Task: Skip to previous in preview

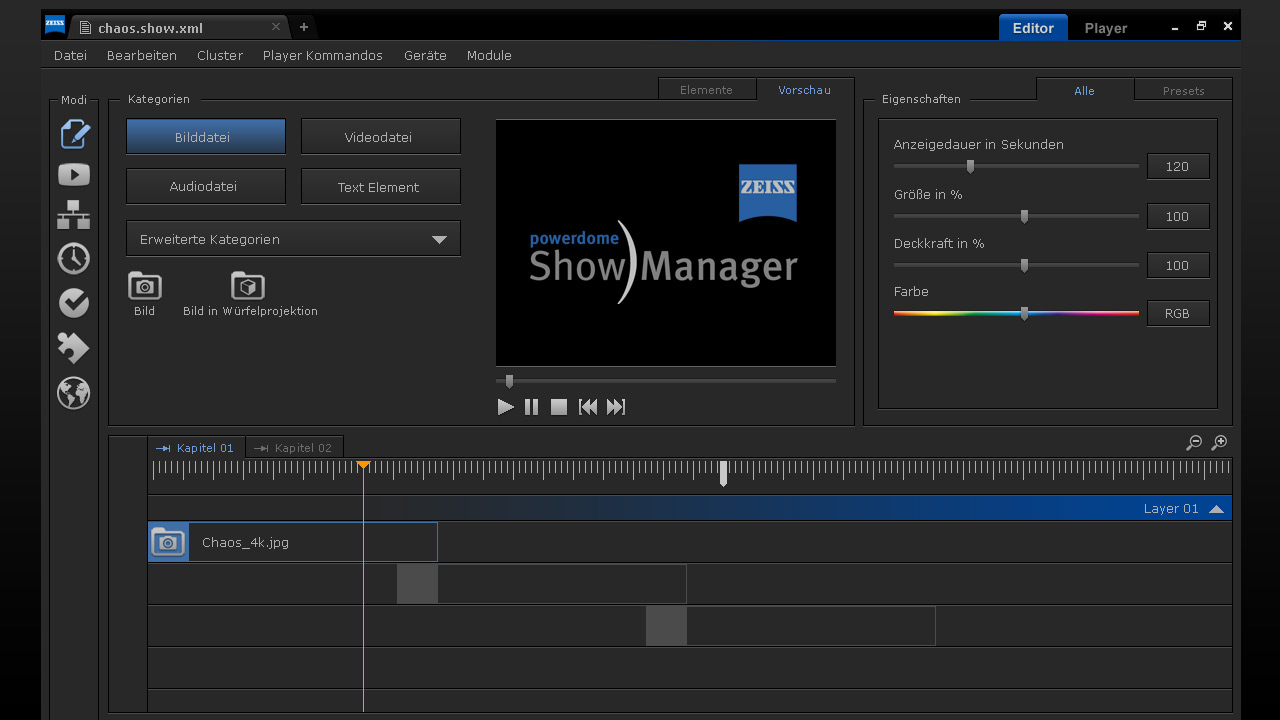Action: pyautogui.click(x=588, y=407)
